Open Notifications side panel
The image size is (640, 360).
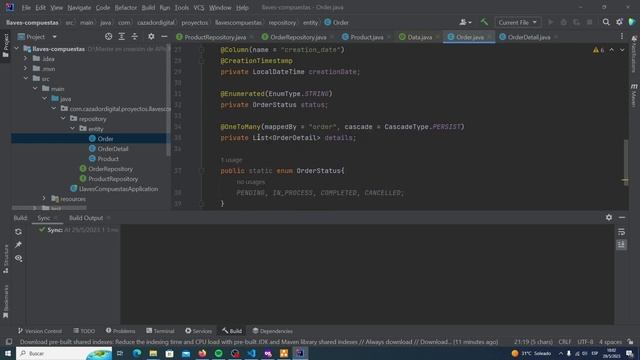coord(634,54)
